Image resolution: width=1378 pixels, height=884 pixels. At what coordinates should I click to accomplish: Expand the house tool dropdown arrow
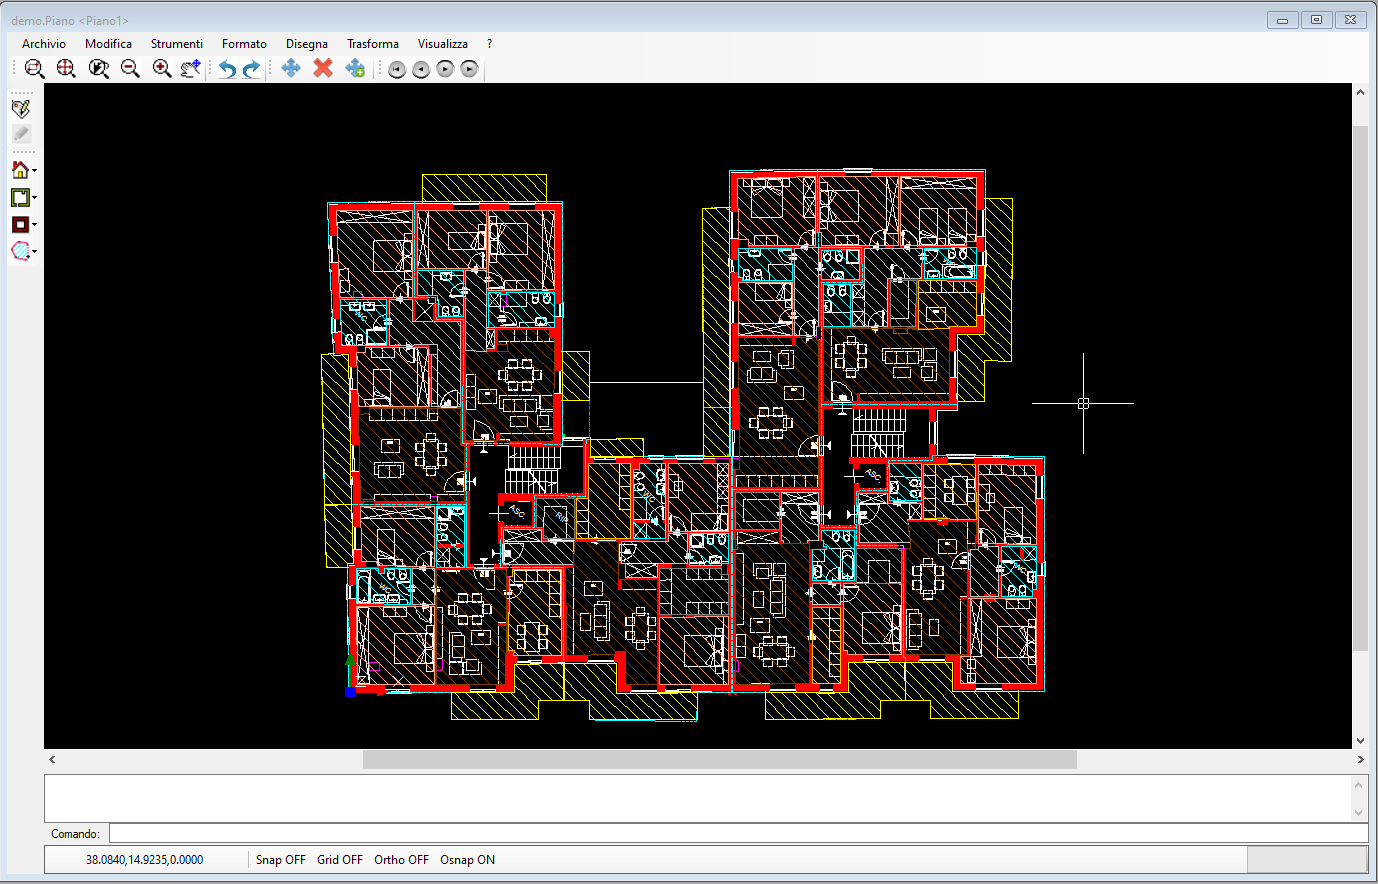click(35, 170)
